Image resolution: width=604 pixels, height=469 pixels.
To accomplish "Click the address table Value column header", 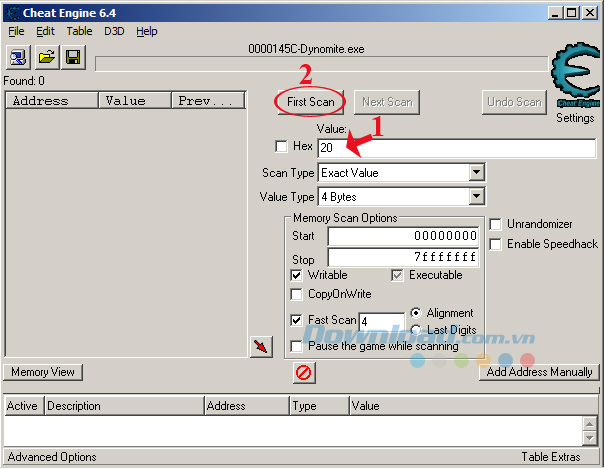I will coord(474,406).
